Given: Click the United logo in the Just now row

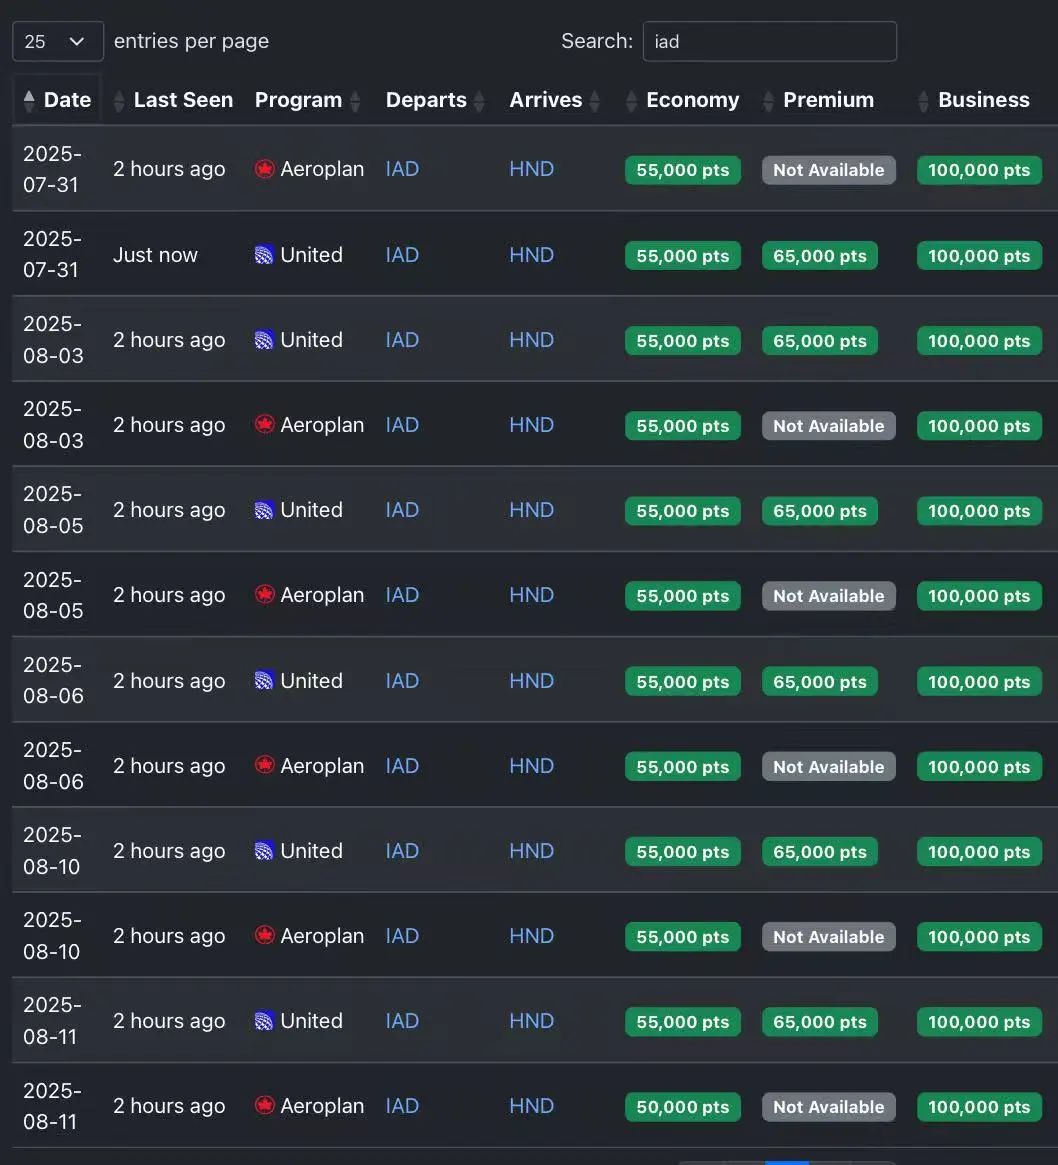Looking at the screenshot, I should 264,255.
